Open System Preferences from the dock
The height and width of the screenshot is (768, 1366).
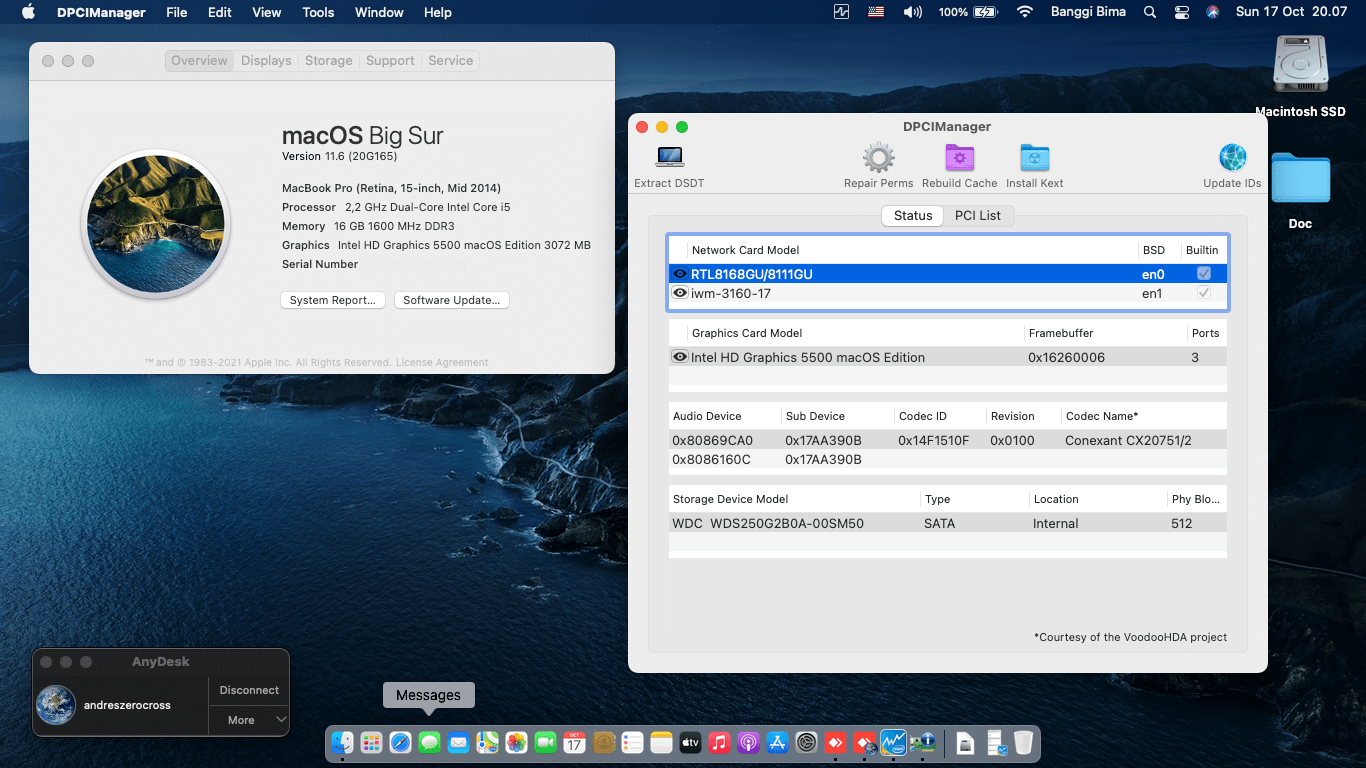[x=806, y=743]
